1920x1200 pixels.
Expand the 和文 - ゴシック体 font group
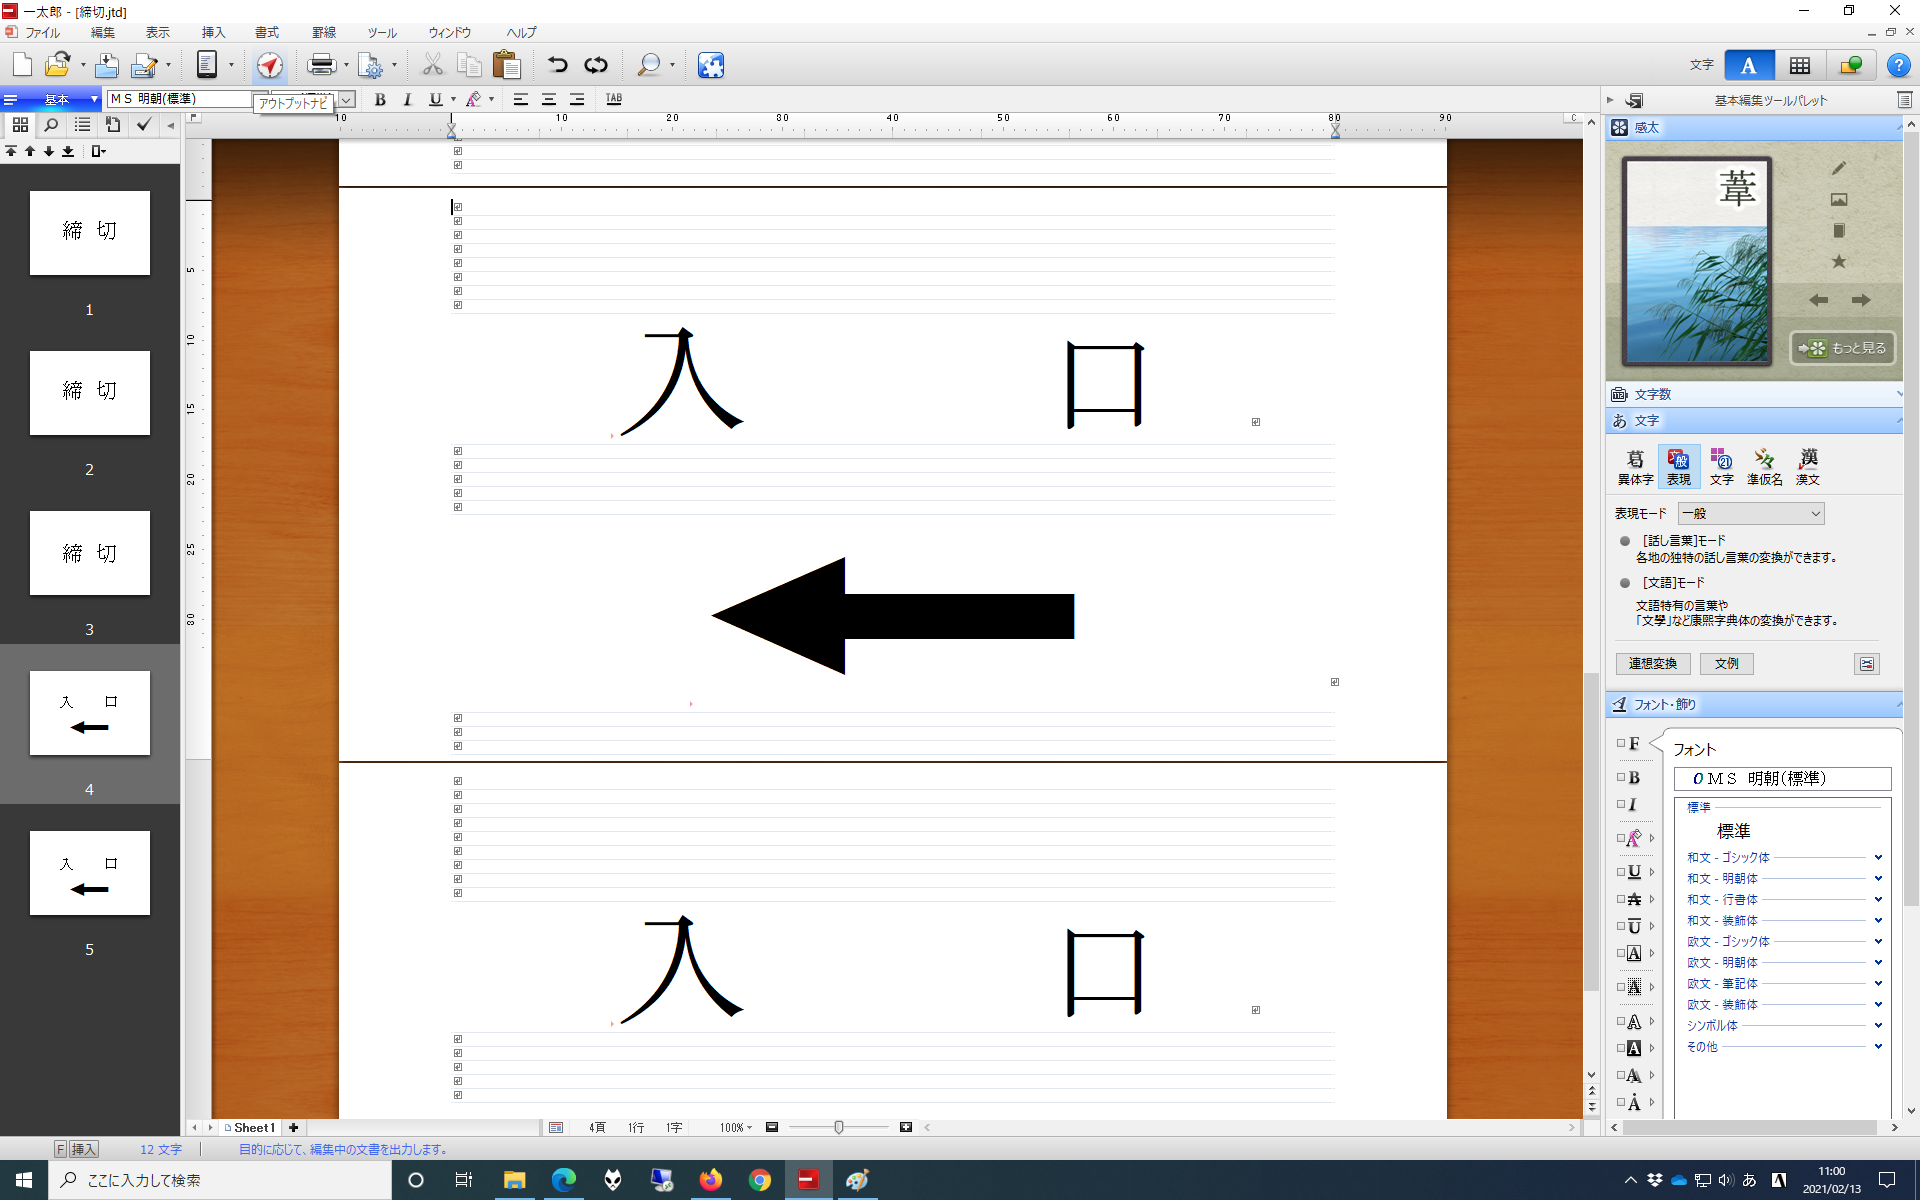point(1878,858)
